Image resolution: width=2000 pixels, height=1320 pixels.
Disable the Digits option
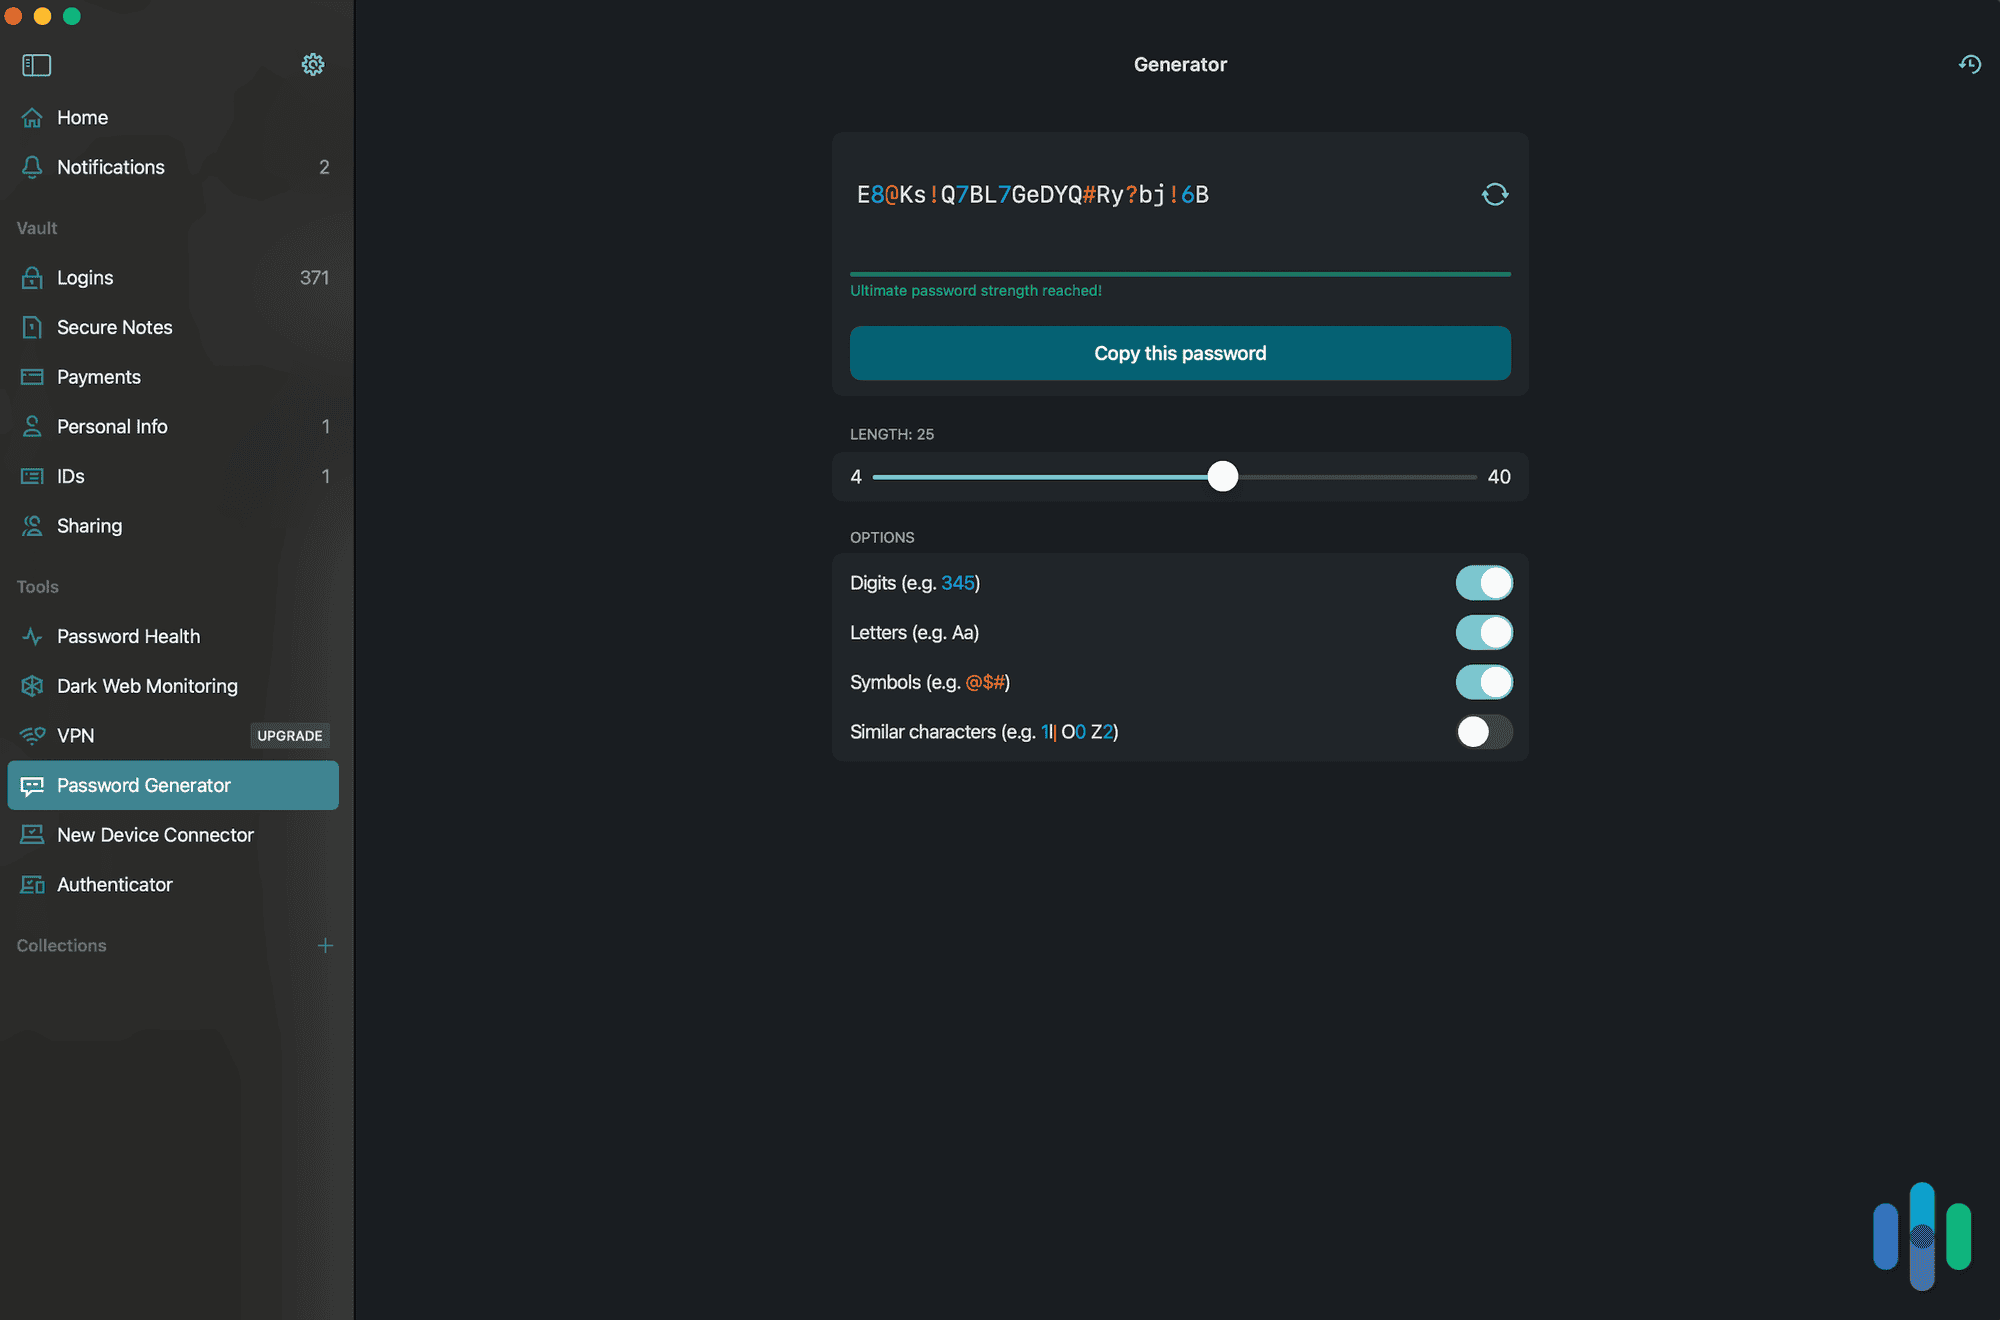(x=1484, y=582)
